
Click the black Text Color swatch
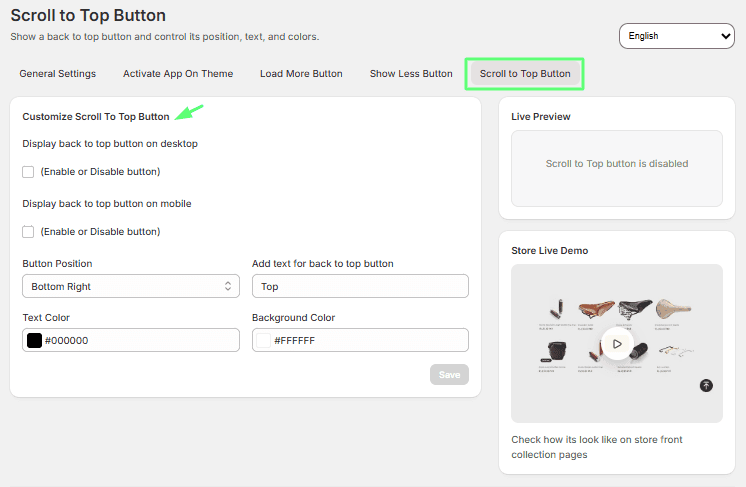pos(34,340)
